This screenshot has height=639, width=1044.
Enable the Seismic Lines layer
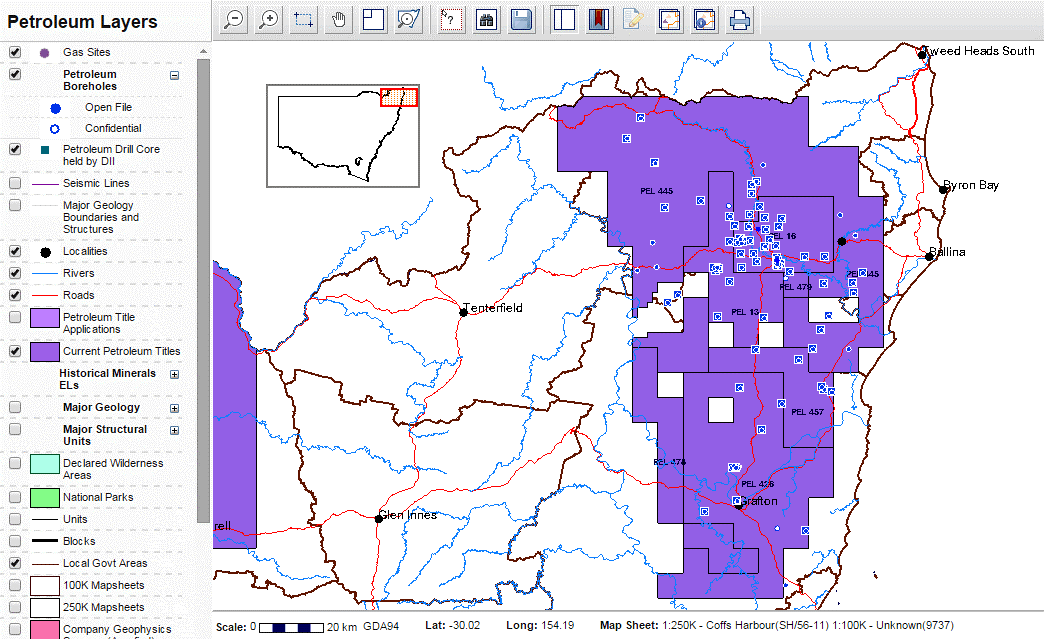[14, 182]
